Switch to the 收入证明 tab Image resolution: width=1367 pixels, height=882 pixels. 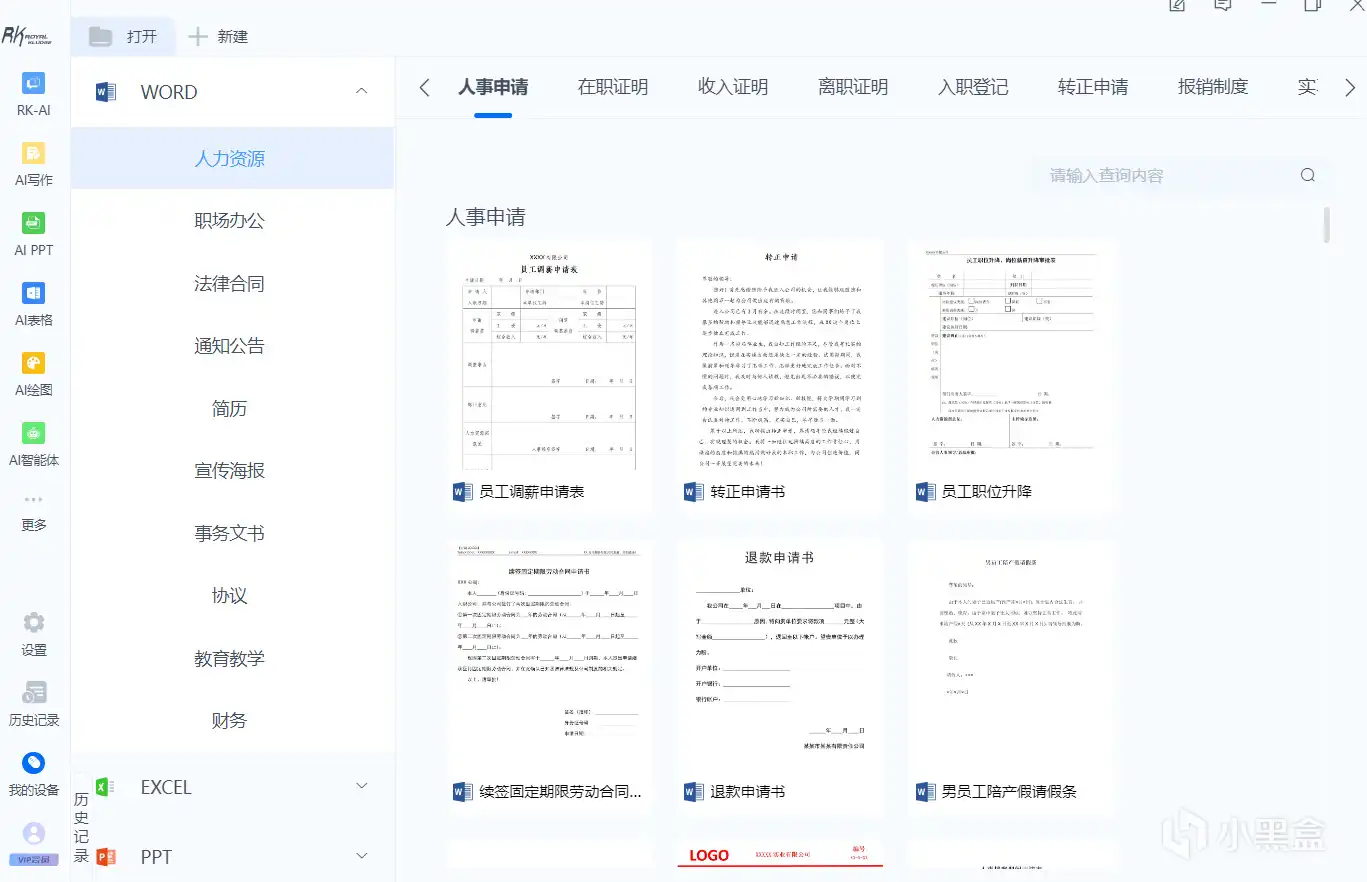point(733,87)
